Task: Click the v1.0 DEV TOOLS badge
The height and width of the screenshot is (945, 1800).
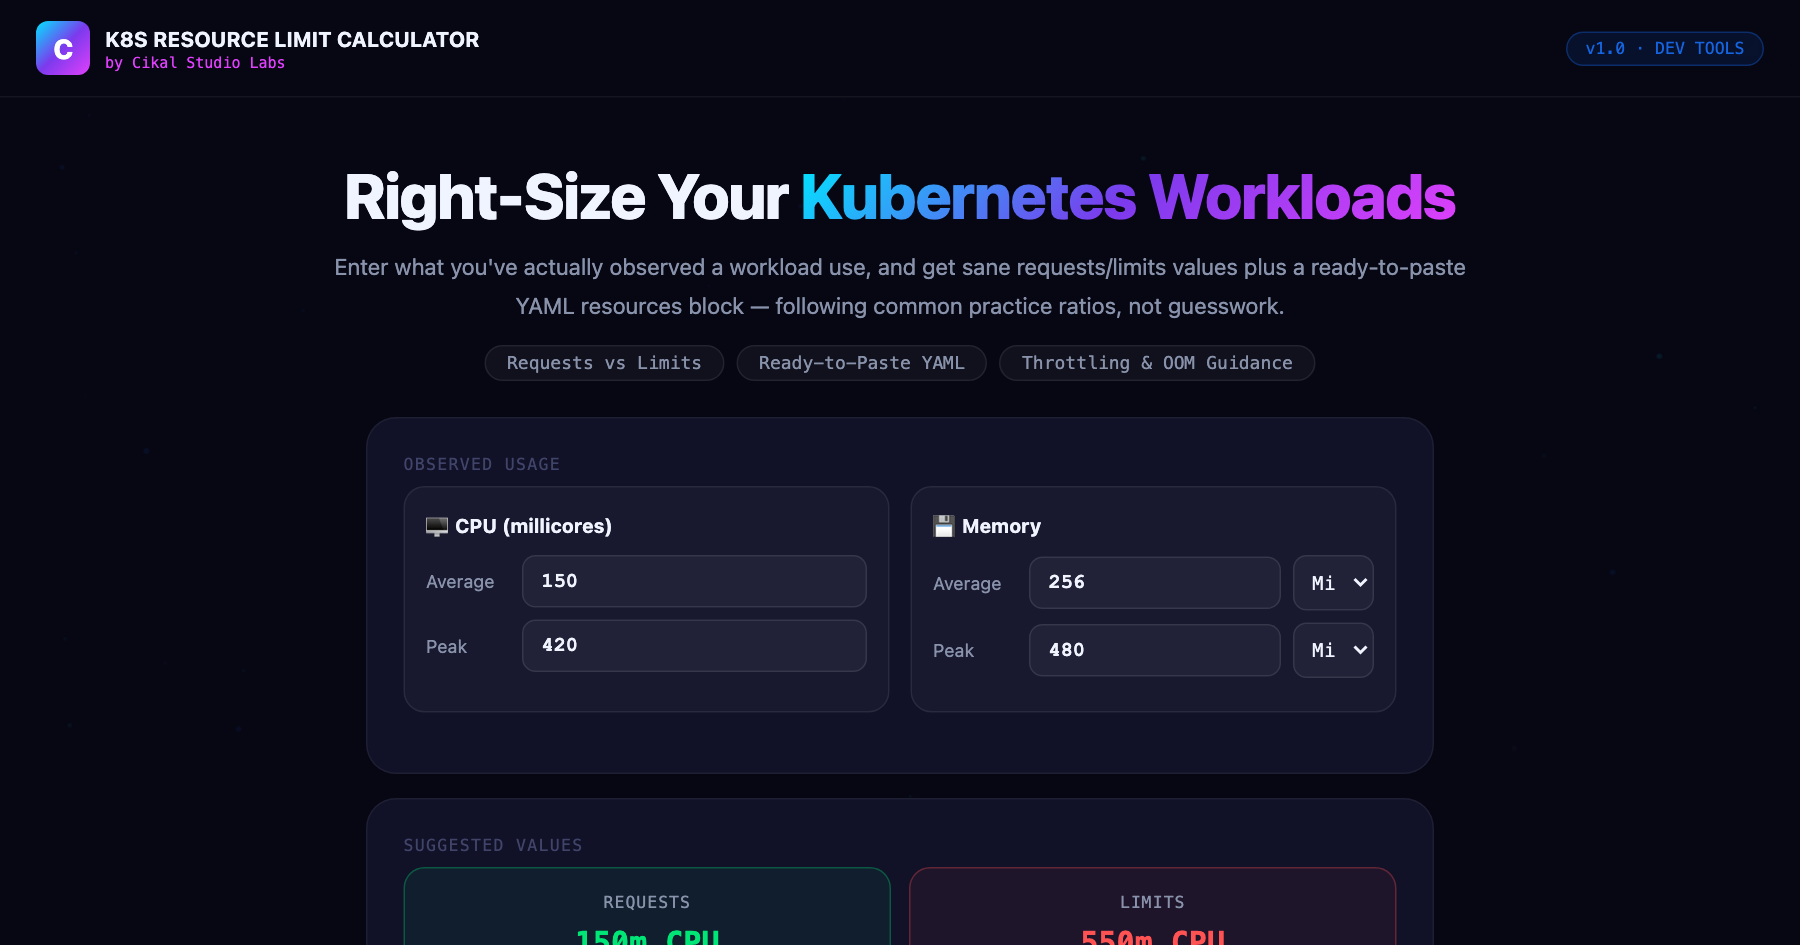Action: [1665, 49]
